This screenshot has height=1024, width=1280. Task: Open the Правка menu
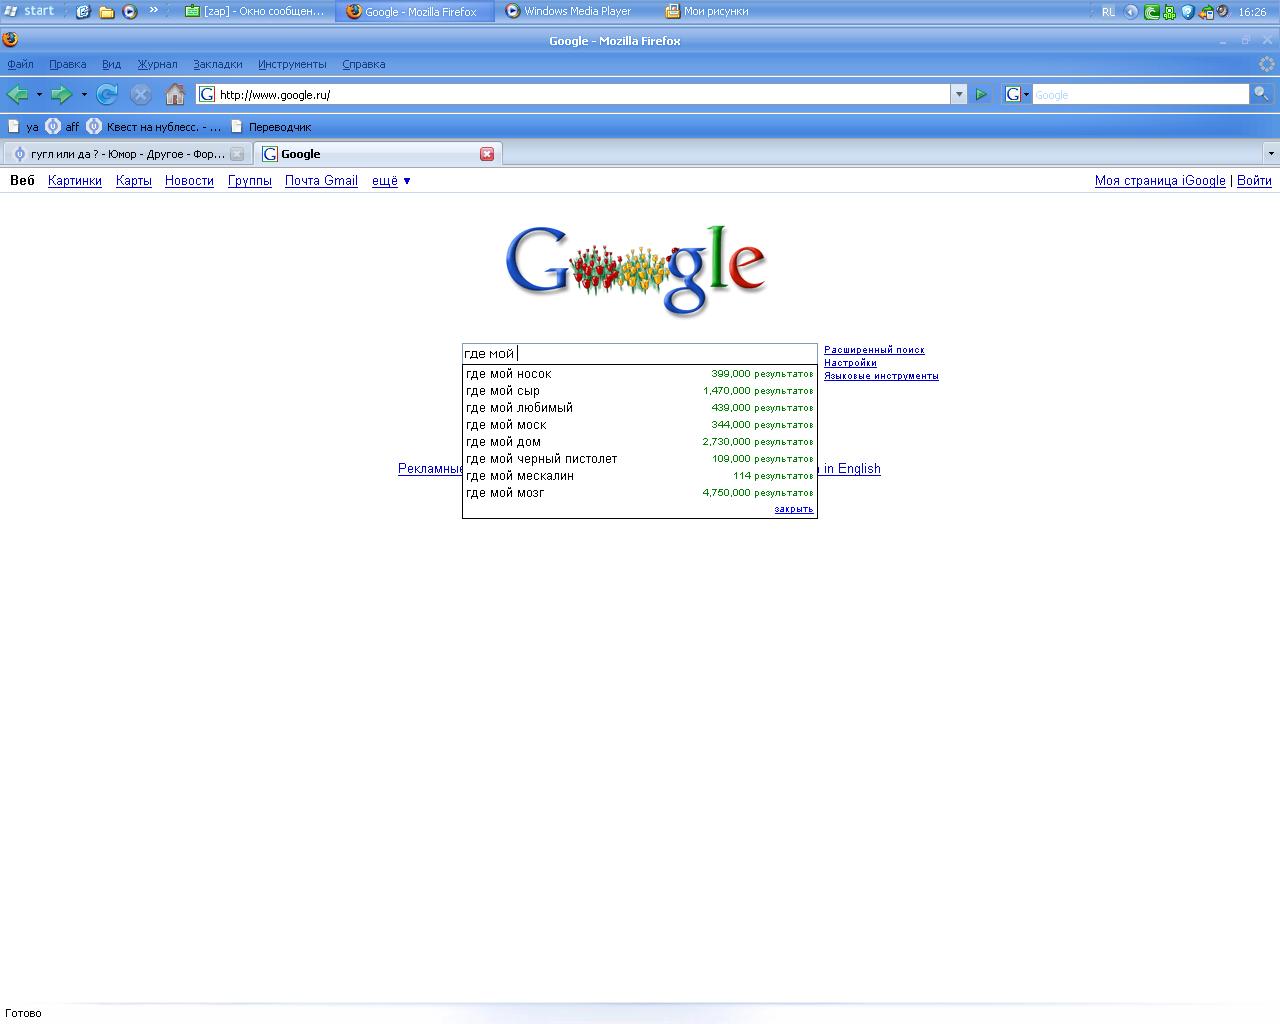tap(67, 64)
